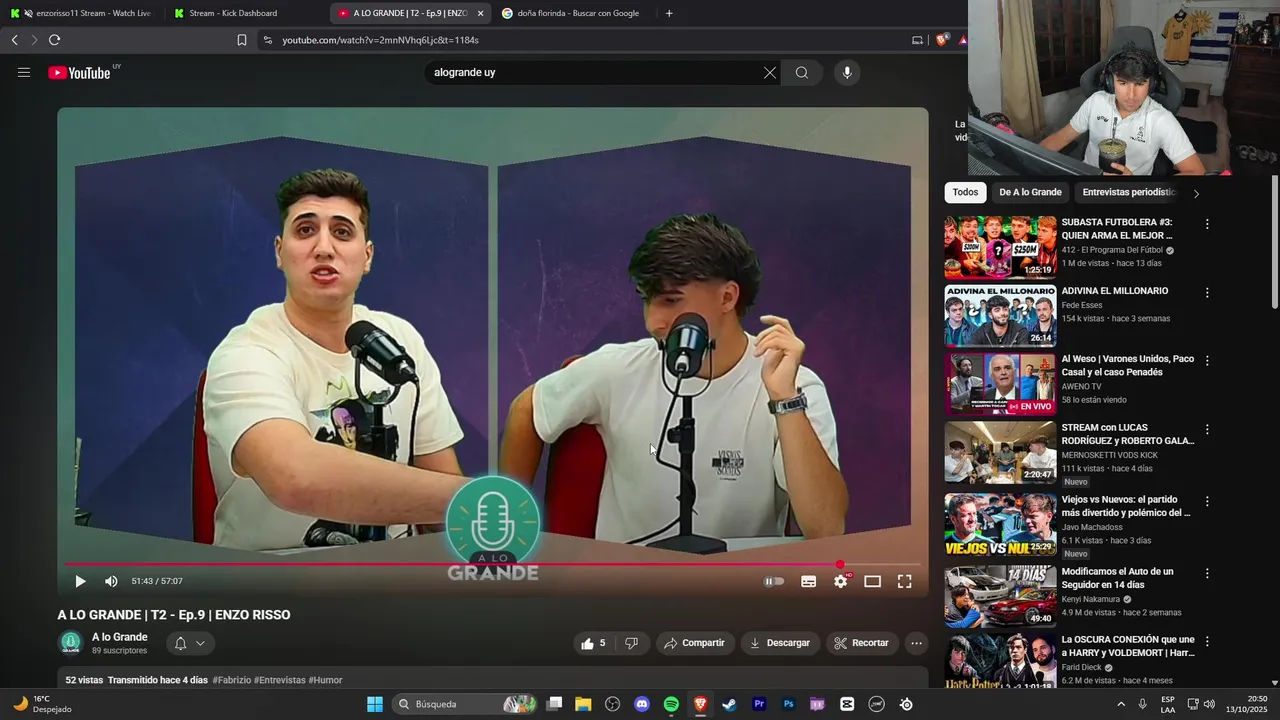Screen dimensions: 1280x720
Task: Select the Entrevistas periodísticas chip
Action: (1128, 192)
